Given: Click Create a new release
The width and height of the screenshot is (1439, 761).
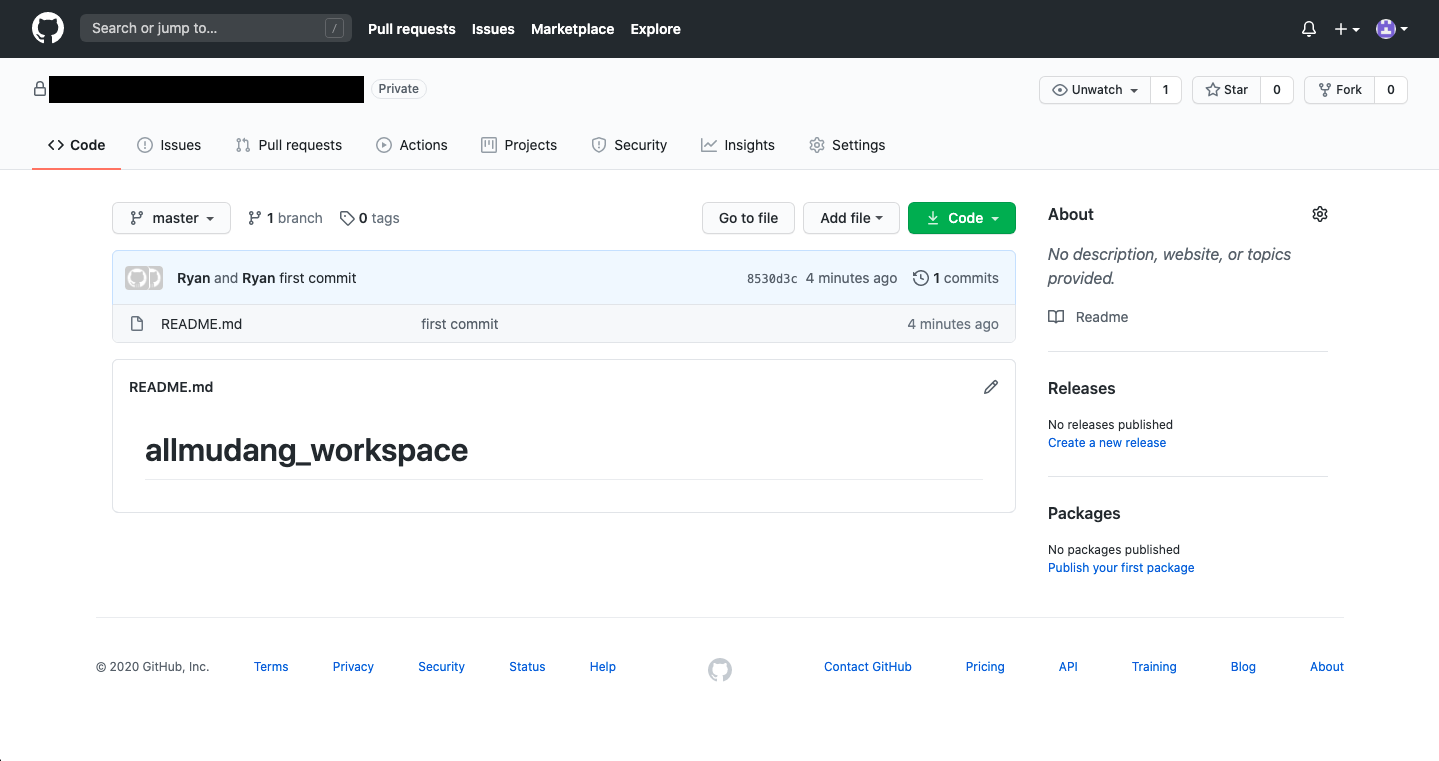Looking at the screenshot, I should [1107, 443].
